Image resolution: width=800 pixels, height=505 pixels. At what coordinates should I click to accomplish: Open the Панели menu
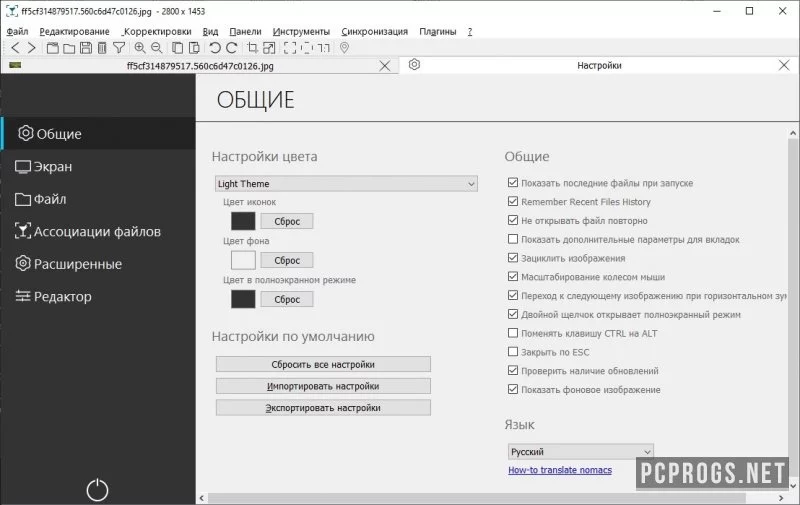(x=245, y=32)
